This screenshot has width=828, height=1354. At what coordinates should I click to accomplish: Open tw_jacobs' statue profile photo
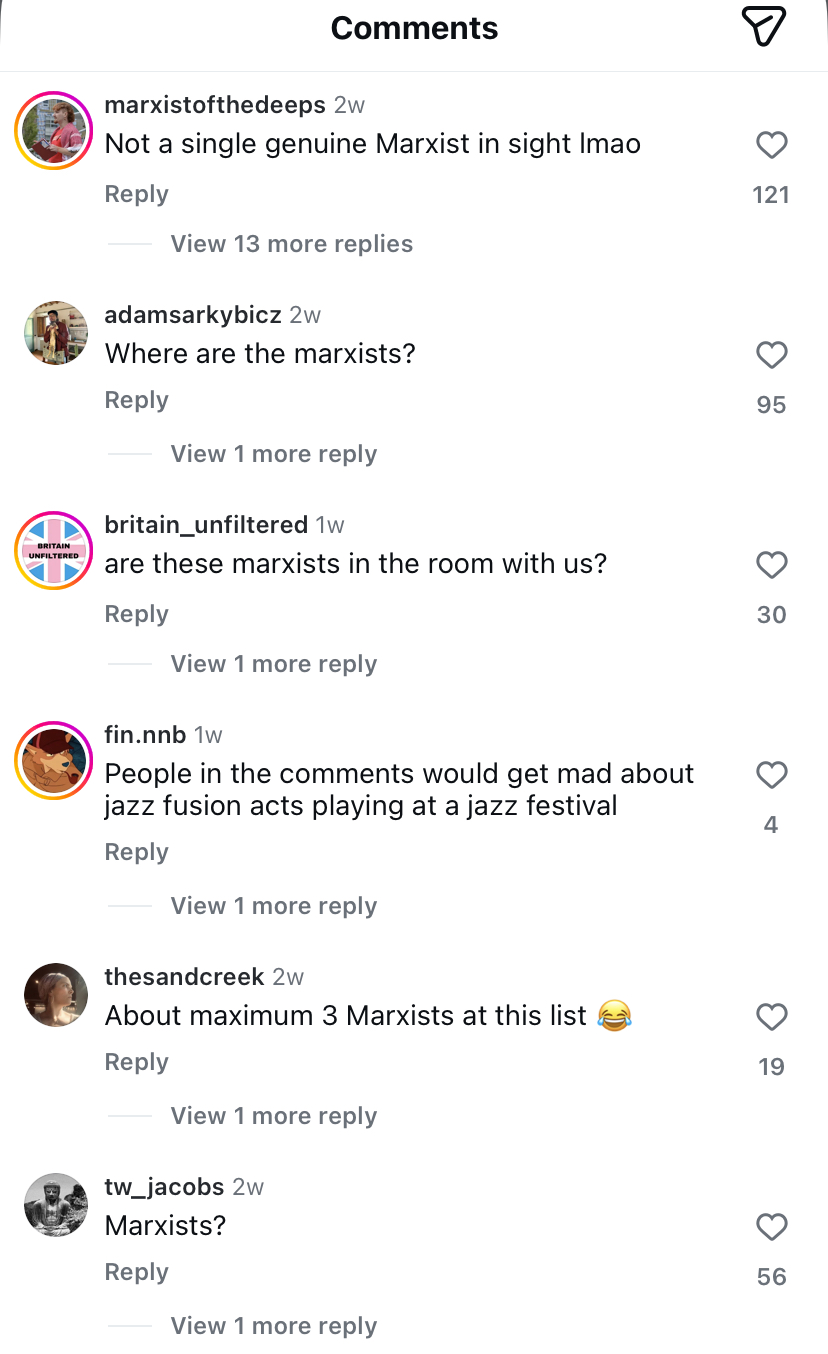[x=56, y=1205]
